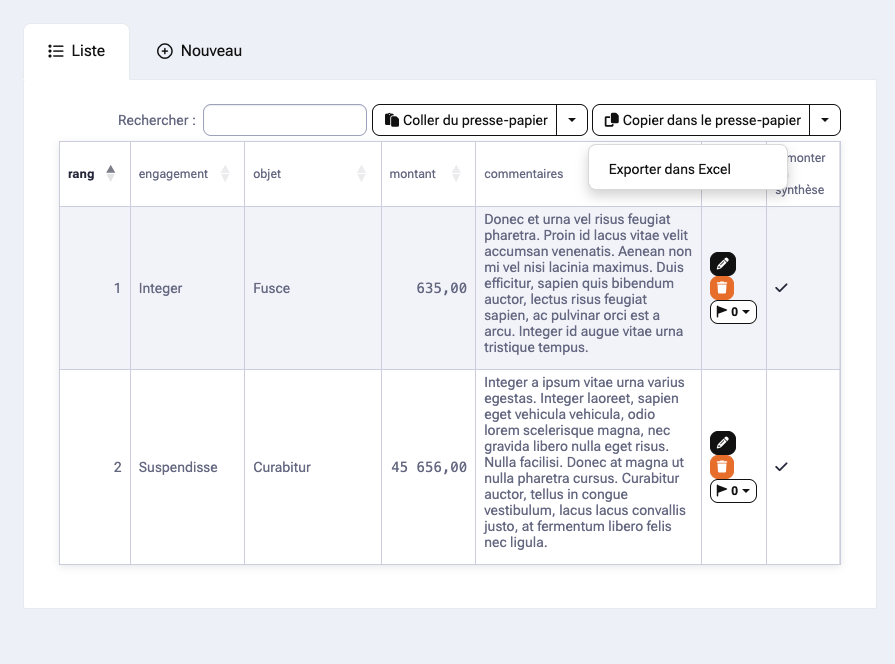Click the montant column header label

(x=412, y=174)
